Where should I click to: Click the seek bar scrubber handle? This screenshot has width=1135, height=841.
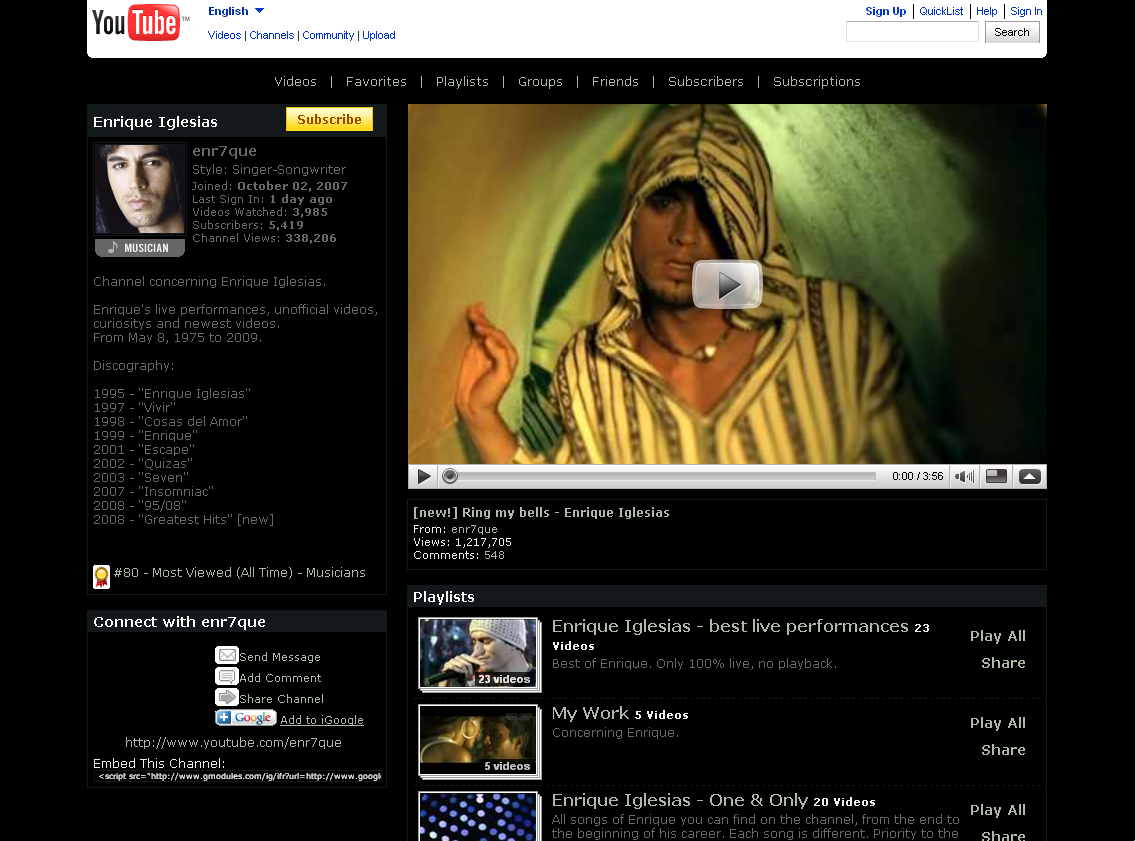pyautogui.click(x=450, y=476)
